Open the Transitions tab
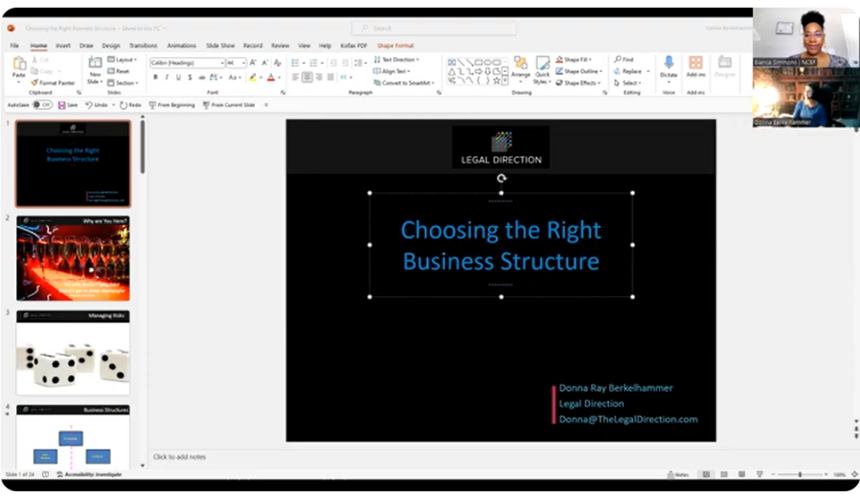 pyautogui.click(x=143, y=46)
